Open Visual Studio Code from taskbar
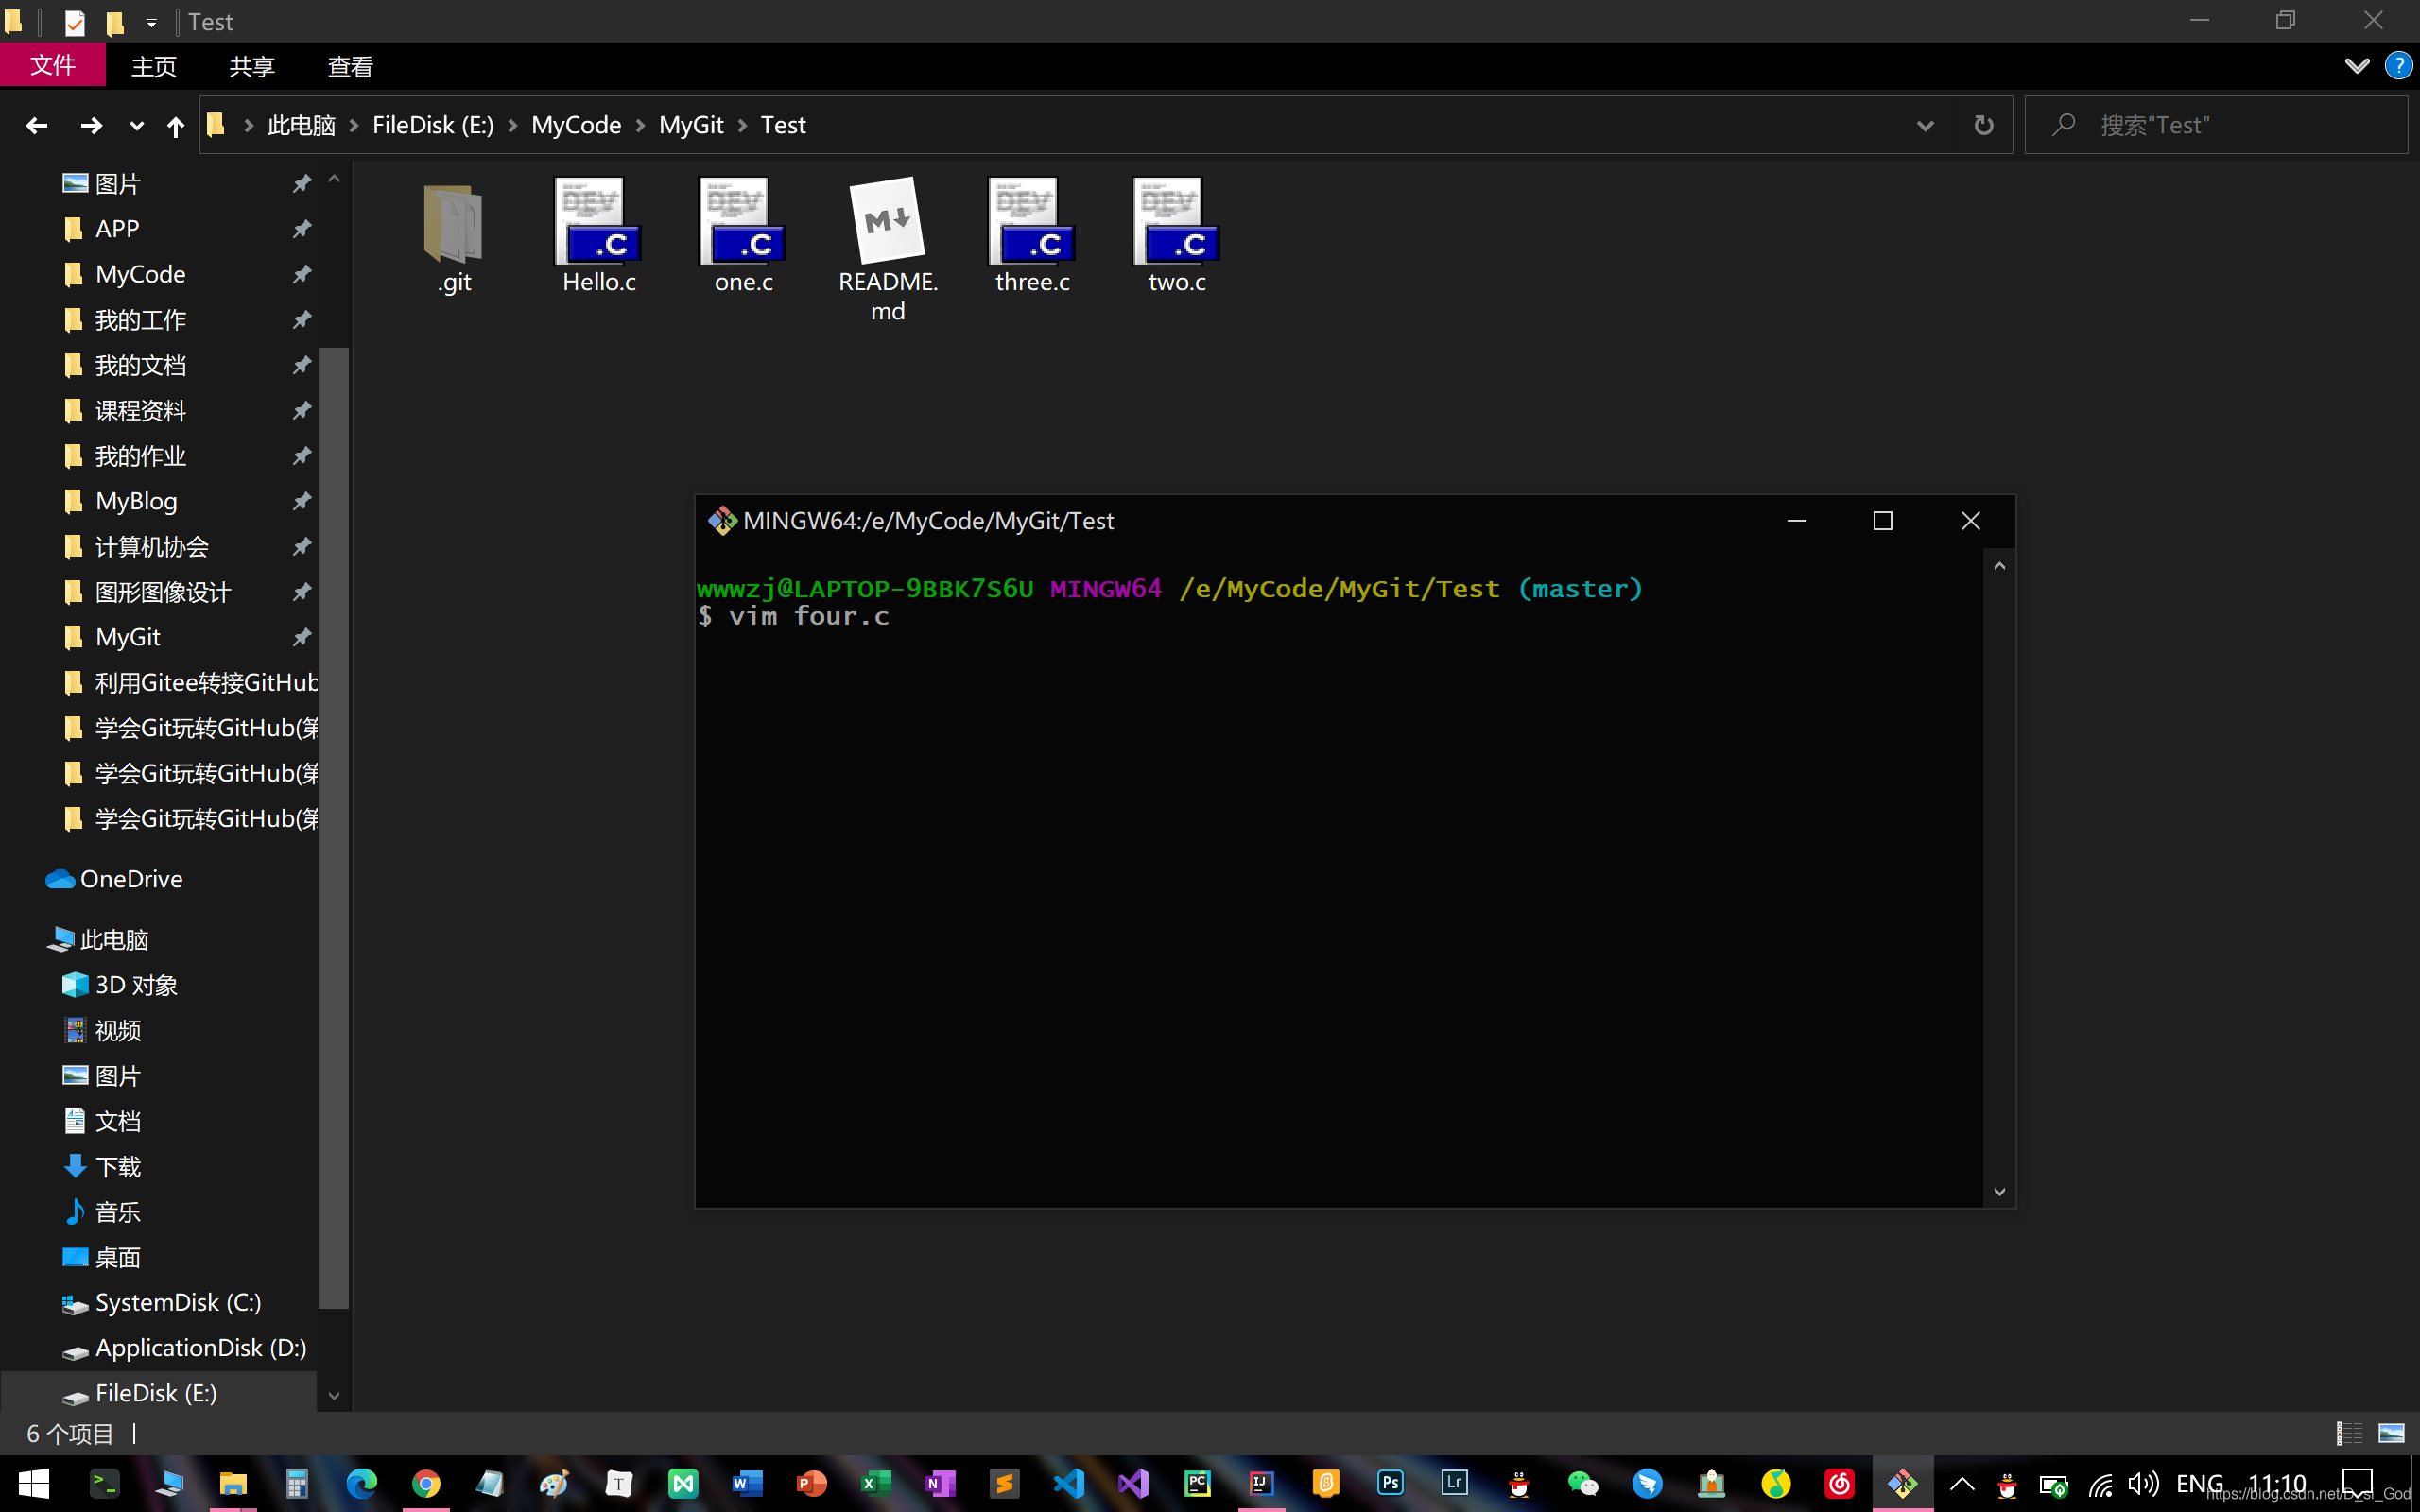The width and height of the screenshot is (2420, 1512). pos(1069,1483)
